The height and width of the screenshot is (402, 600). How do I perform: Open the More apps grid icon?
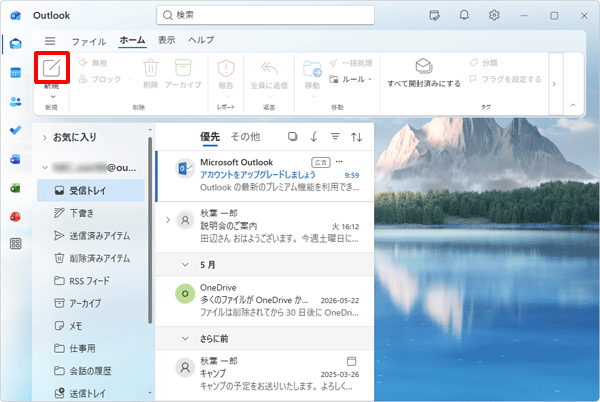(16, 244)
